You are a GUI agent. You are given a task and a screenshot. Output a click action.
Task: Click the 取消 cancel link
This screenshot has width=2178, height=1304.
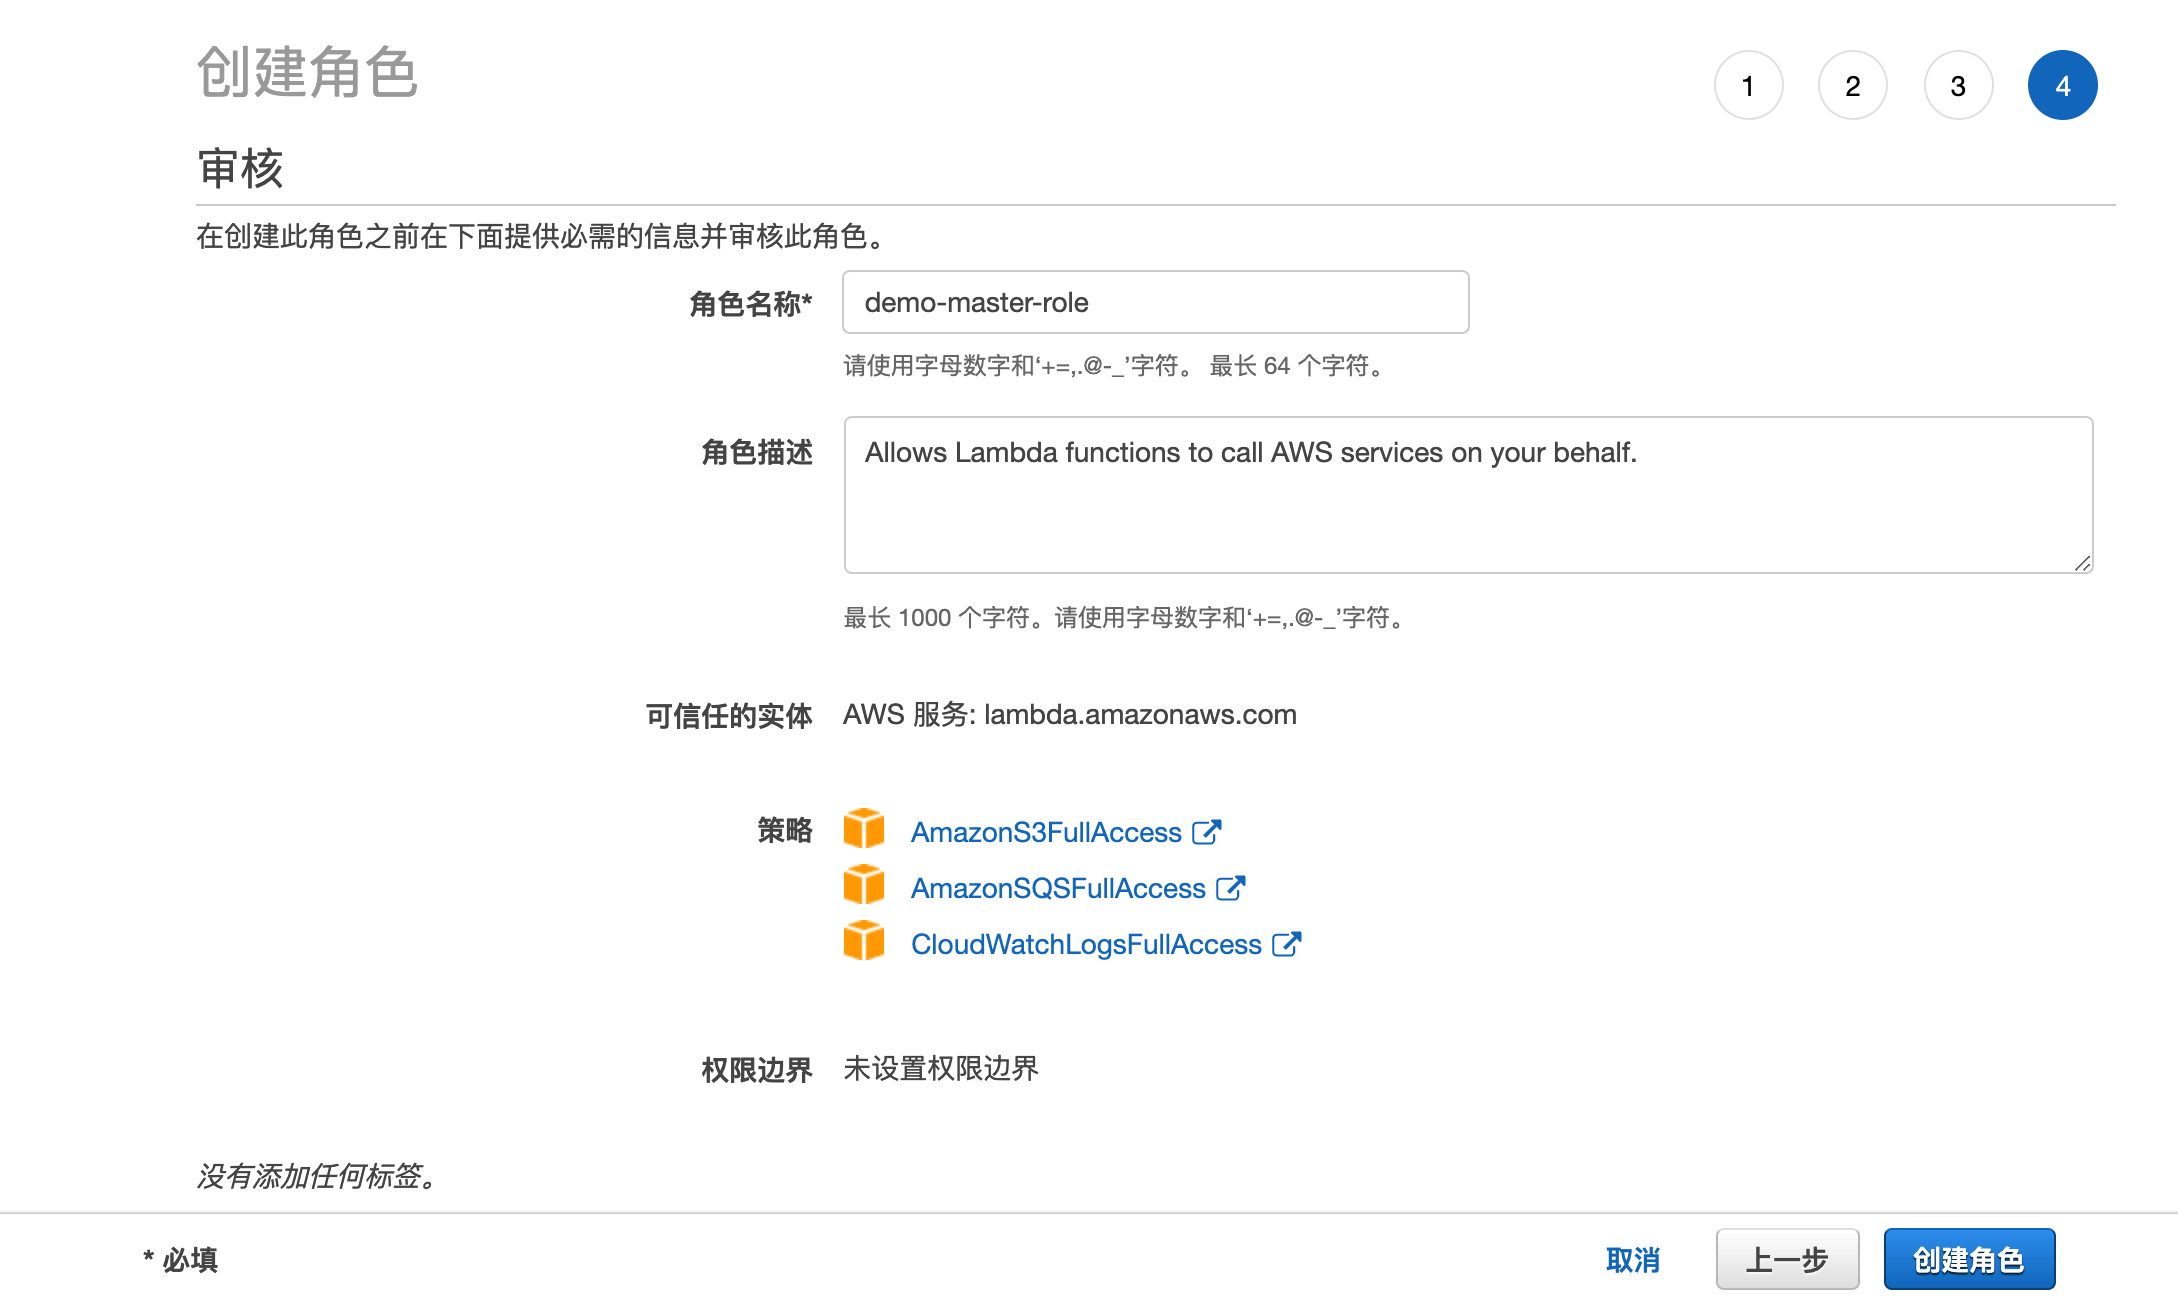1633,1260
